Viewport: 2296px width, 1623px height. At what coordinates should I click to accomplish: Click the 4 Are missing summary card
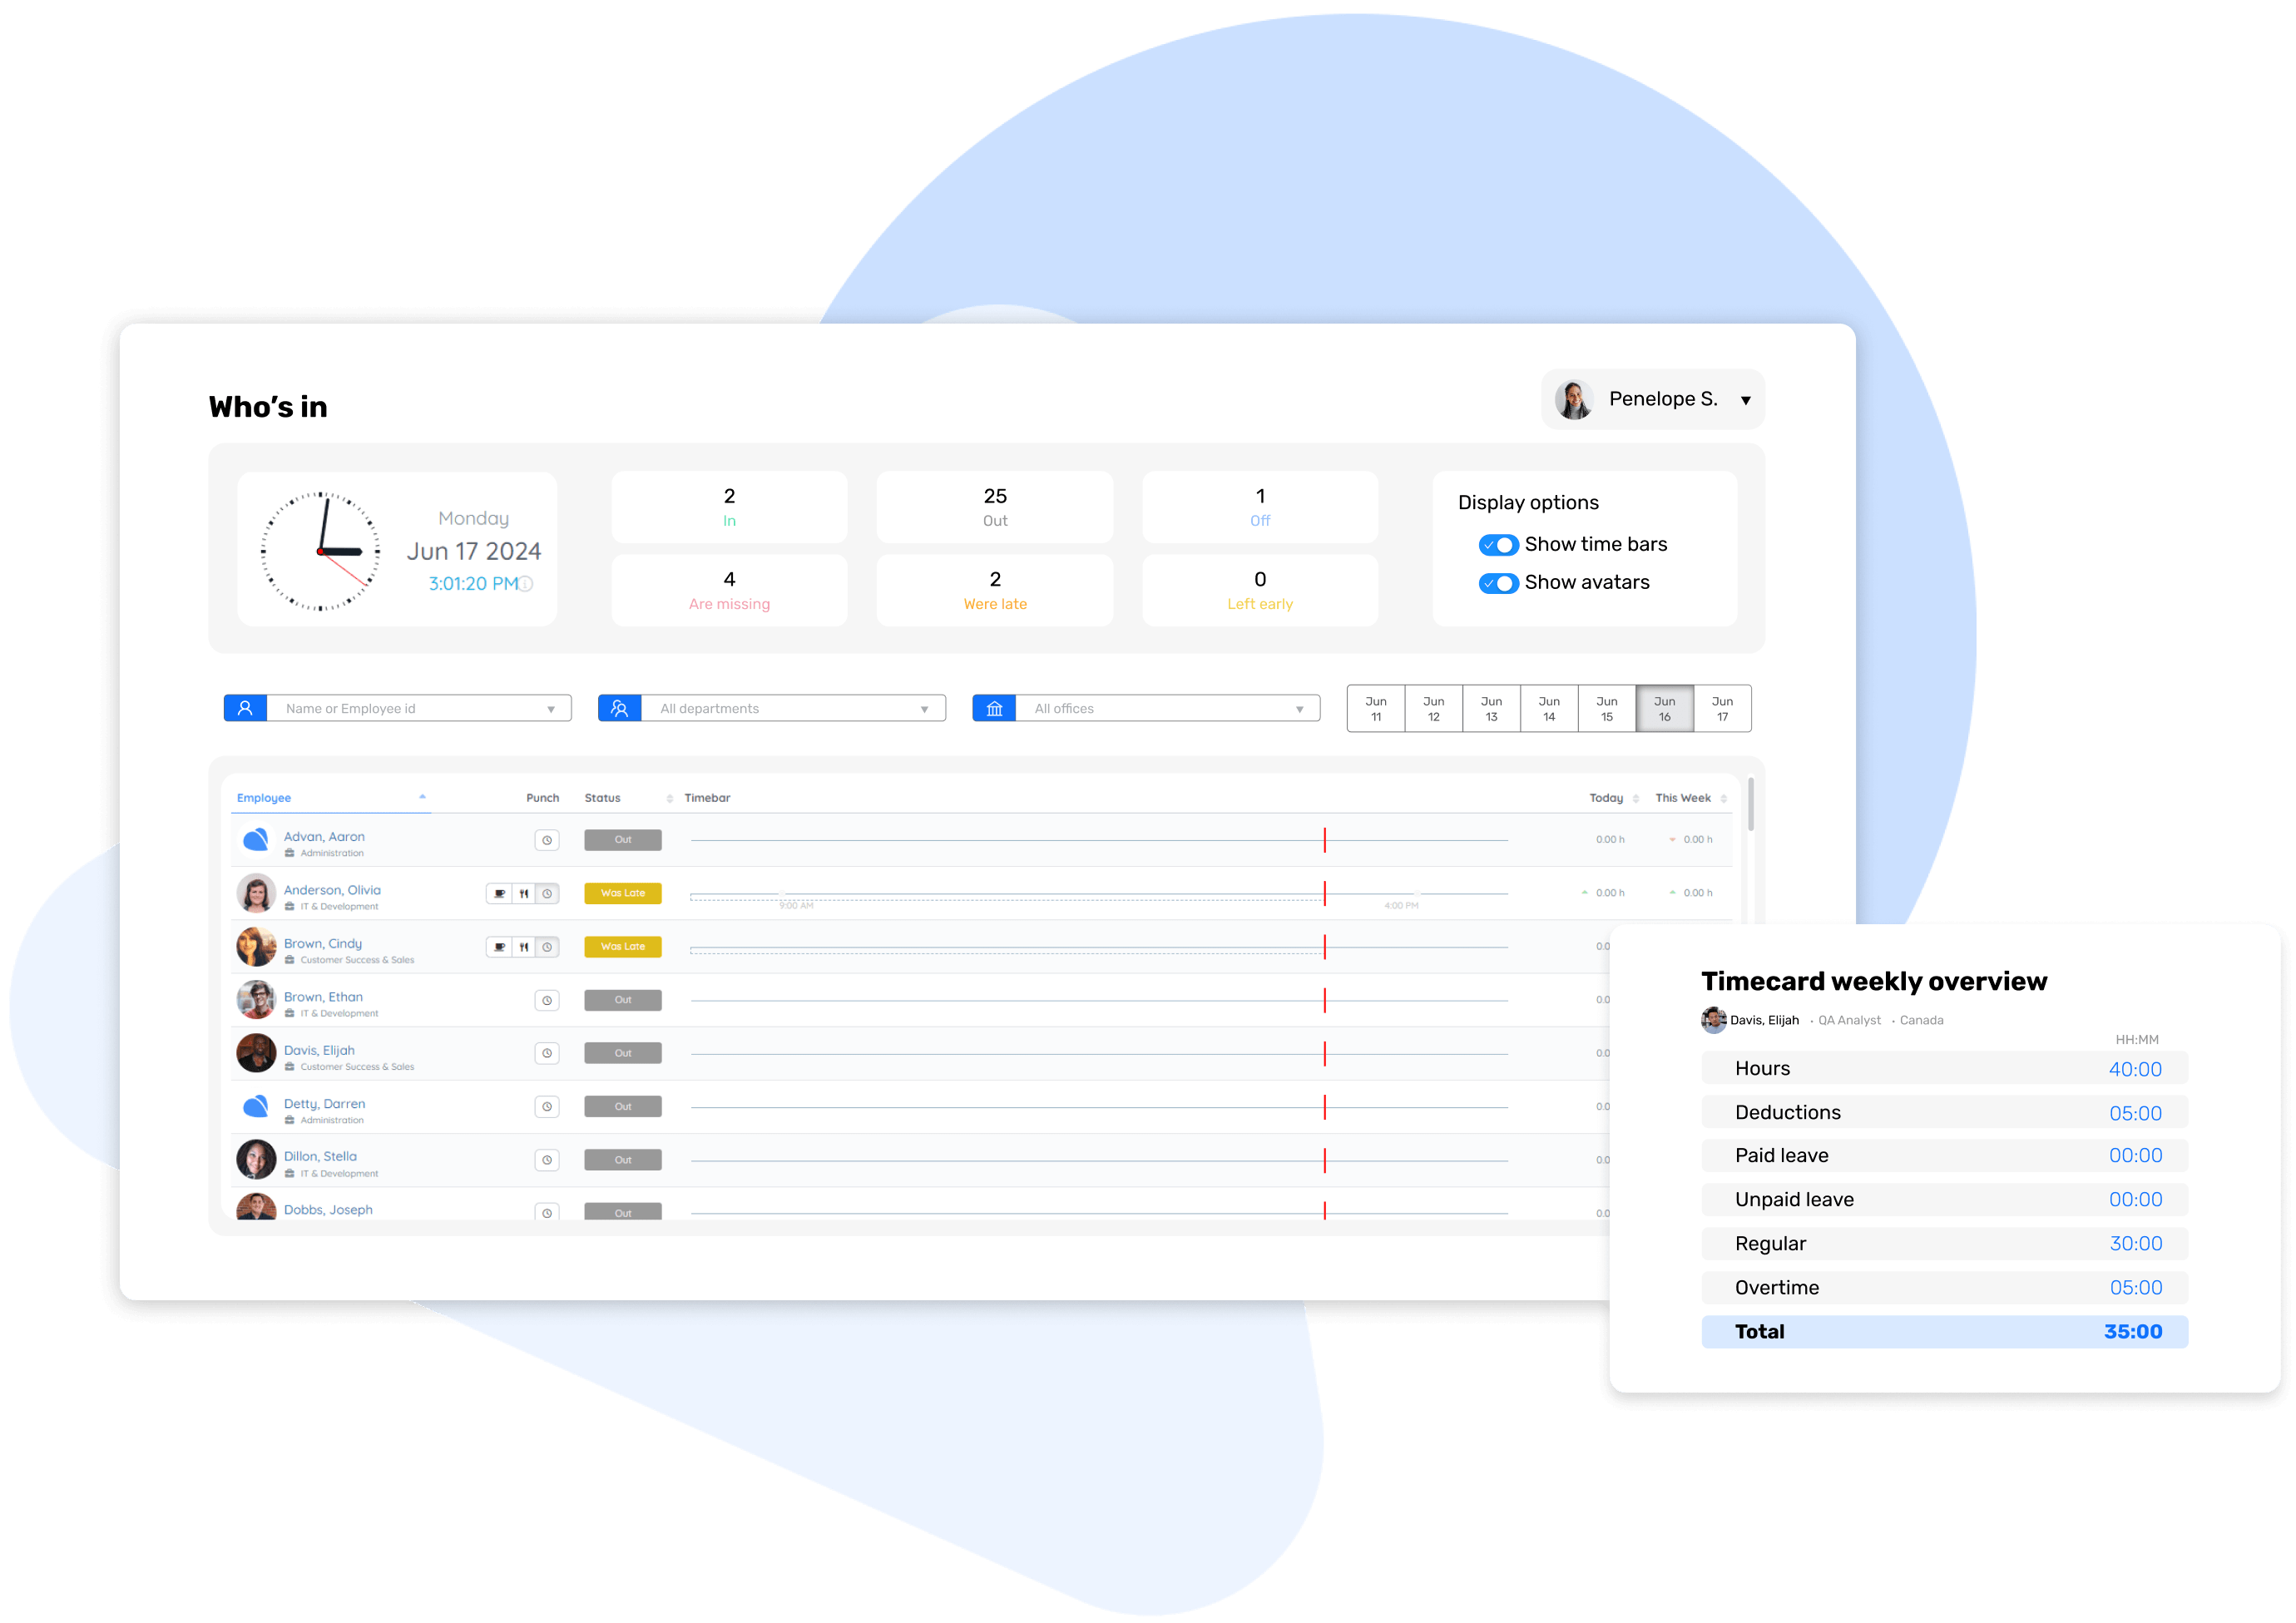click(x=729, y=590)
